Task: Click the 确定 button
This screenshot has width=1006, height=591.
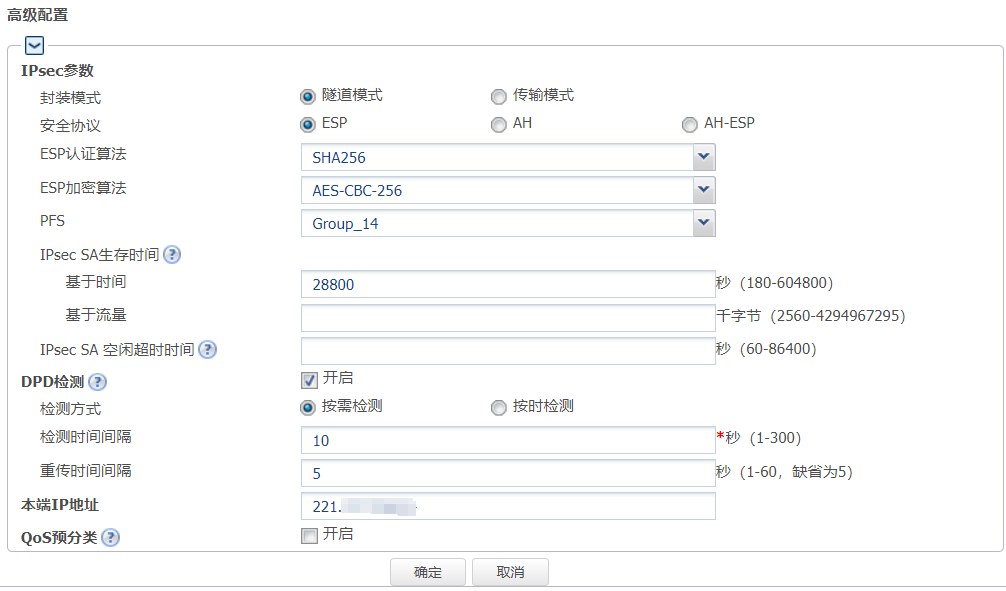Action: (x=428, y=572)
